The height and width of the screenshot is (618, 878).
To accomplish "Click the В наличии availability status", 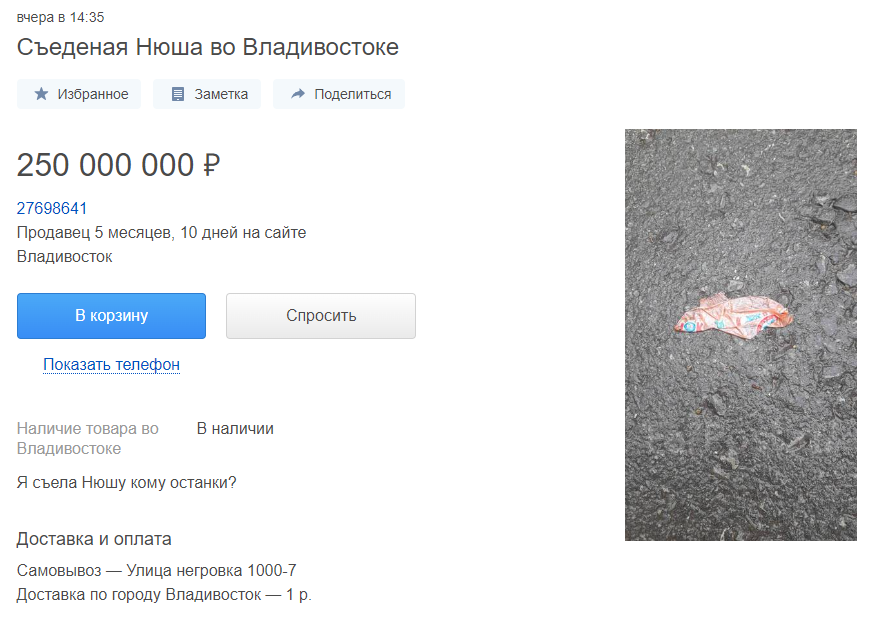I will (x=235, y=429).
